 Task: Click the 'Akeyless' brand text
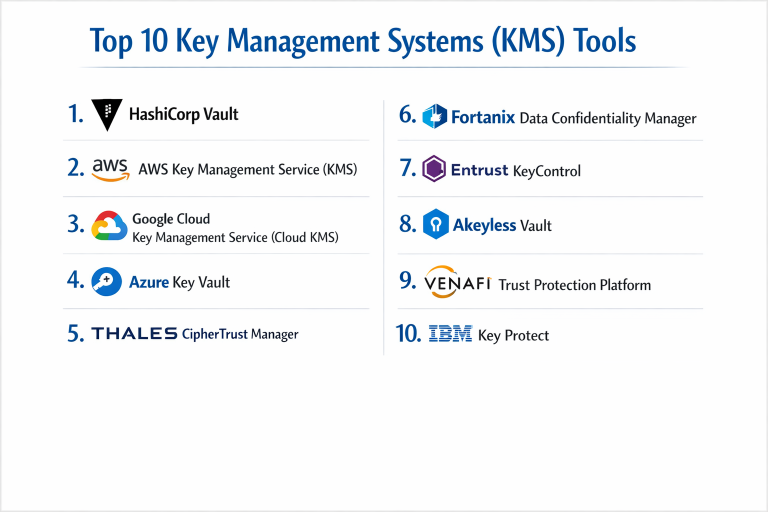tap(484, 225)
